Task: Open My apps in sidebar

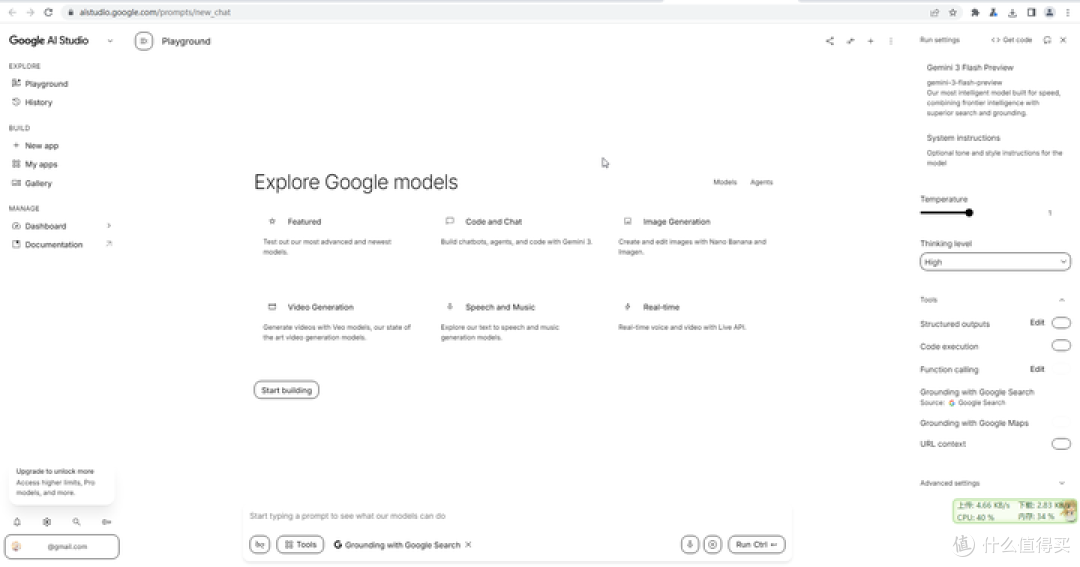Action: point(41,164)
